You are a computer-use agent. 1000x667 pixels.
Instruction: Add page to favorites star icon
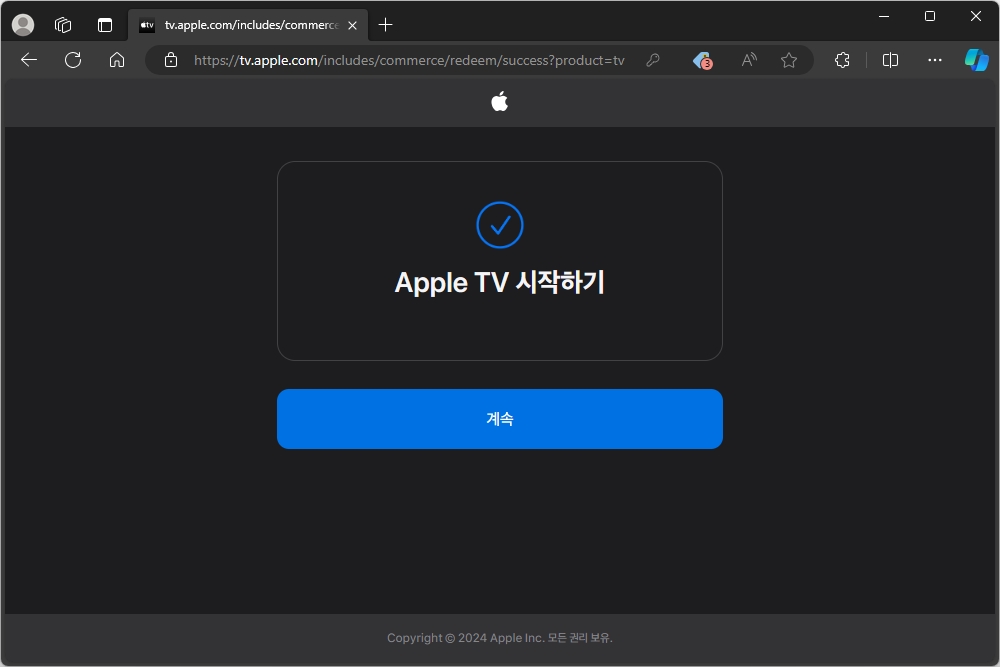(x=789, y=60)
